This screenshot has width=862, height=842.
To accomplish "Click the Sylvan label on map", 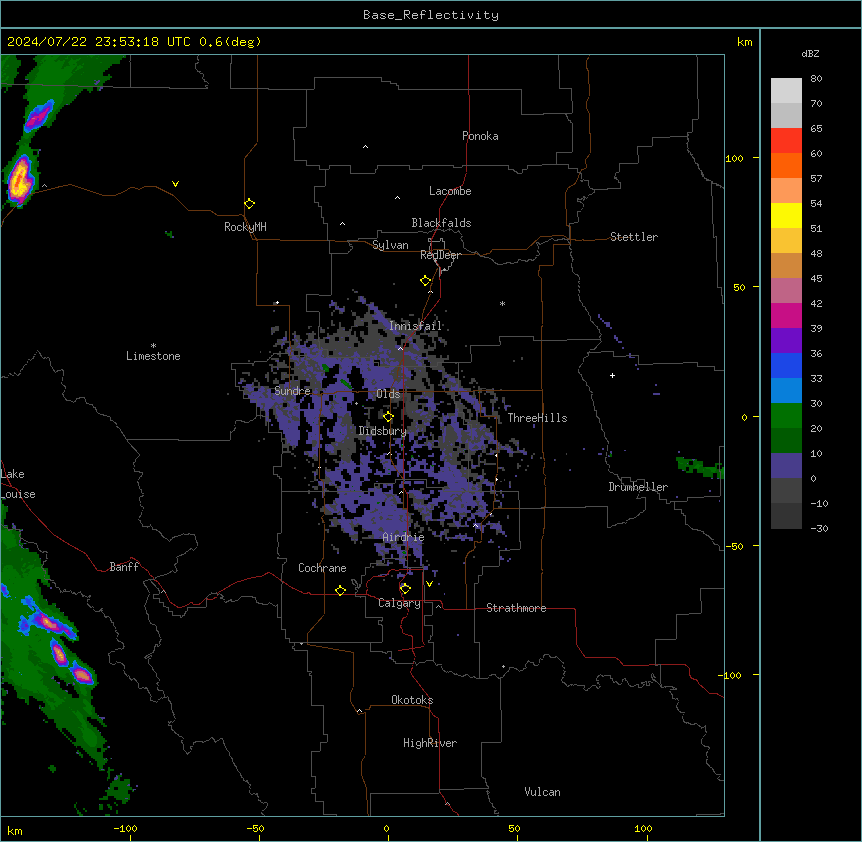I will coord(390,245).
